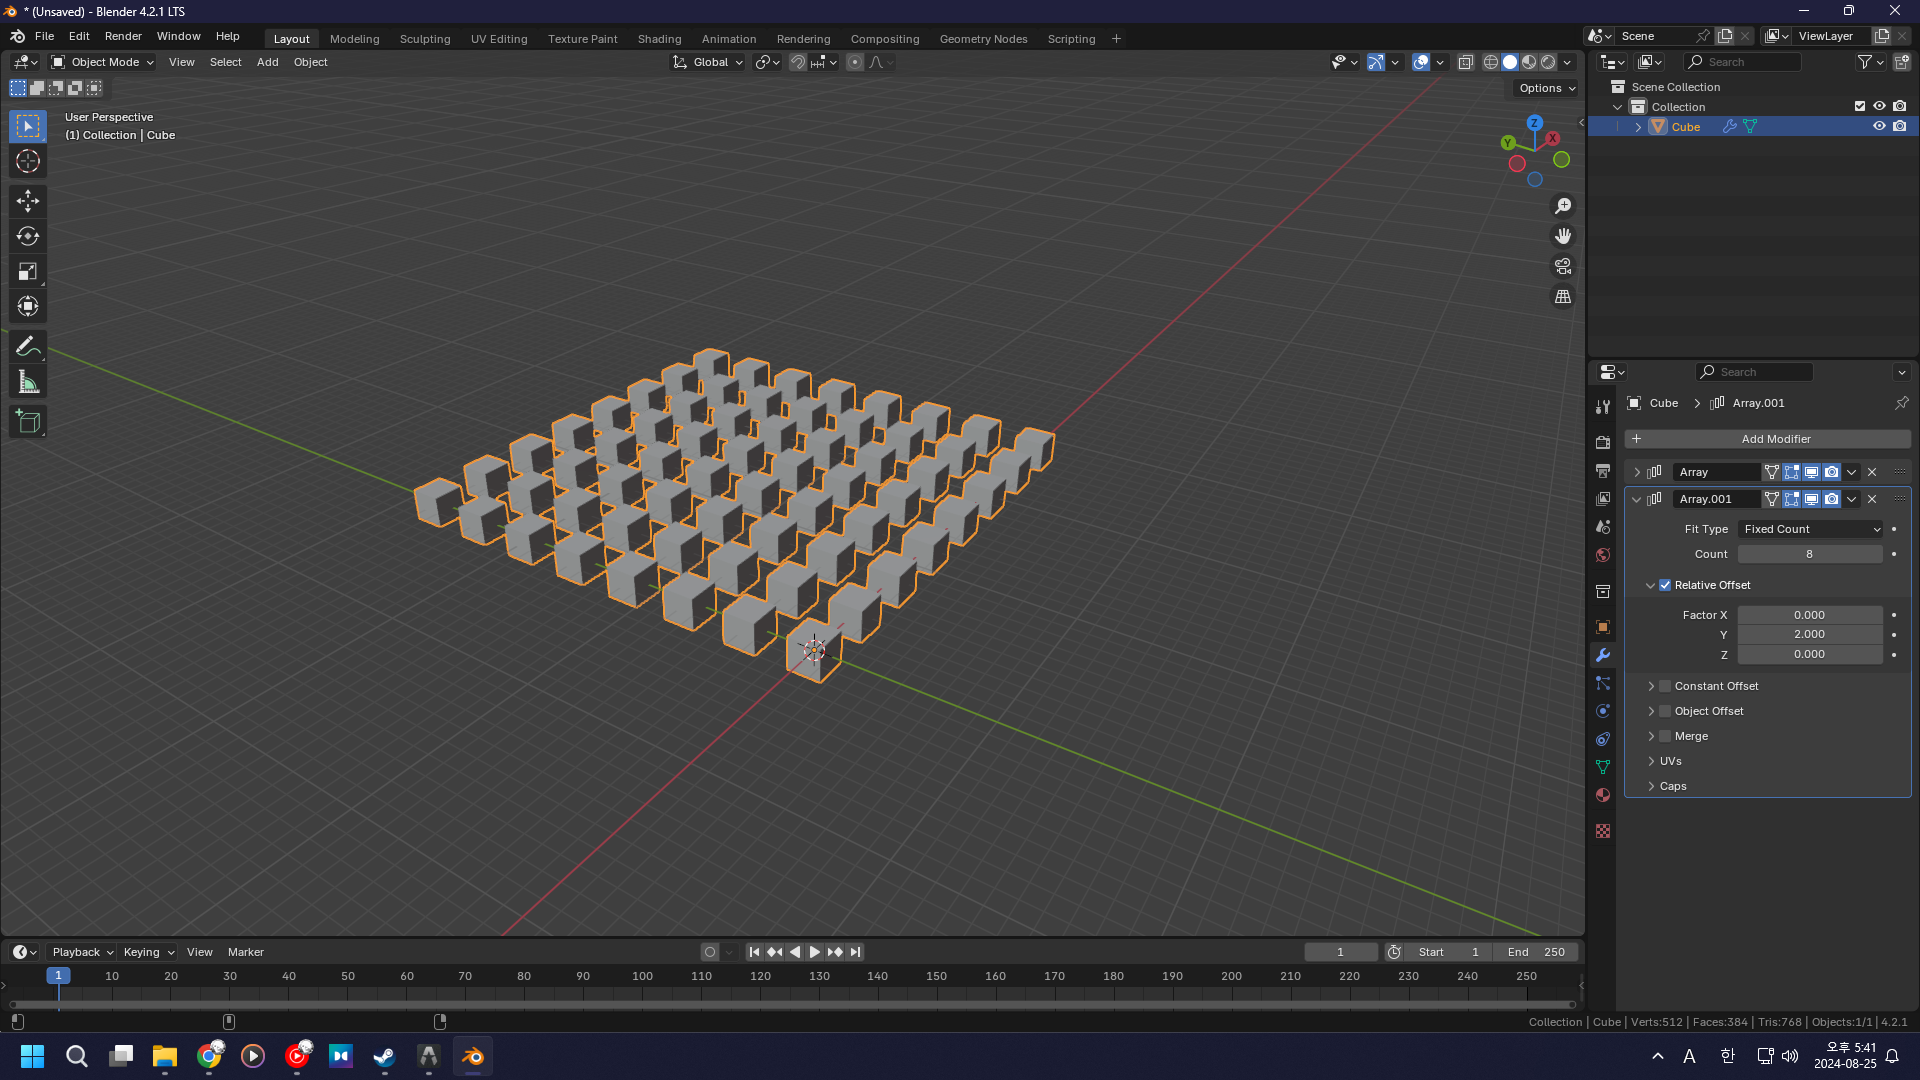Open the Scene properties tab
Screen dimensions: 1920x1080
tap(1603, 526)
